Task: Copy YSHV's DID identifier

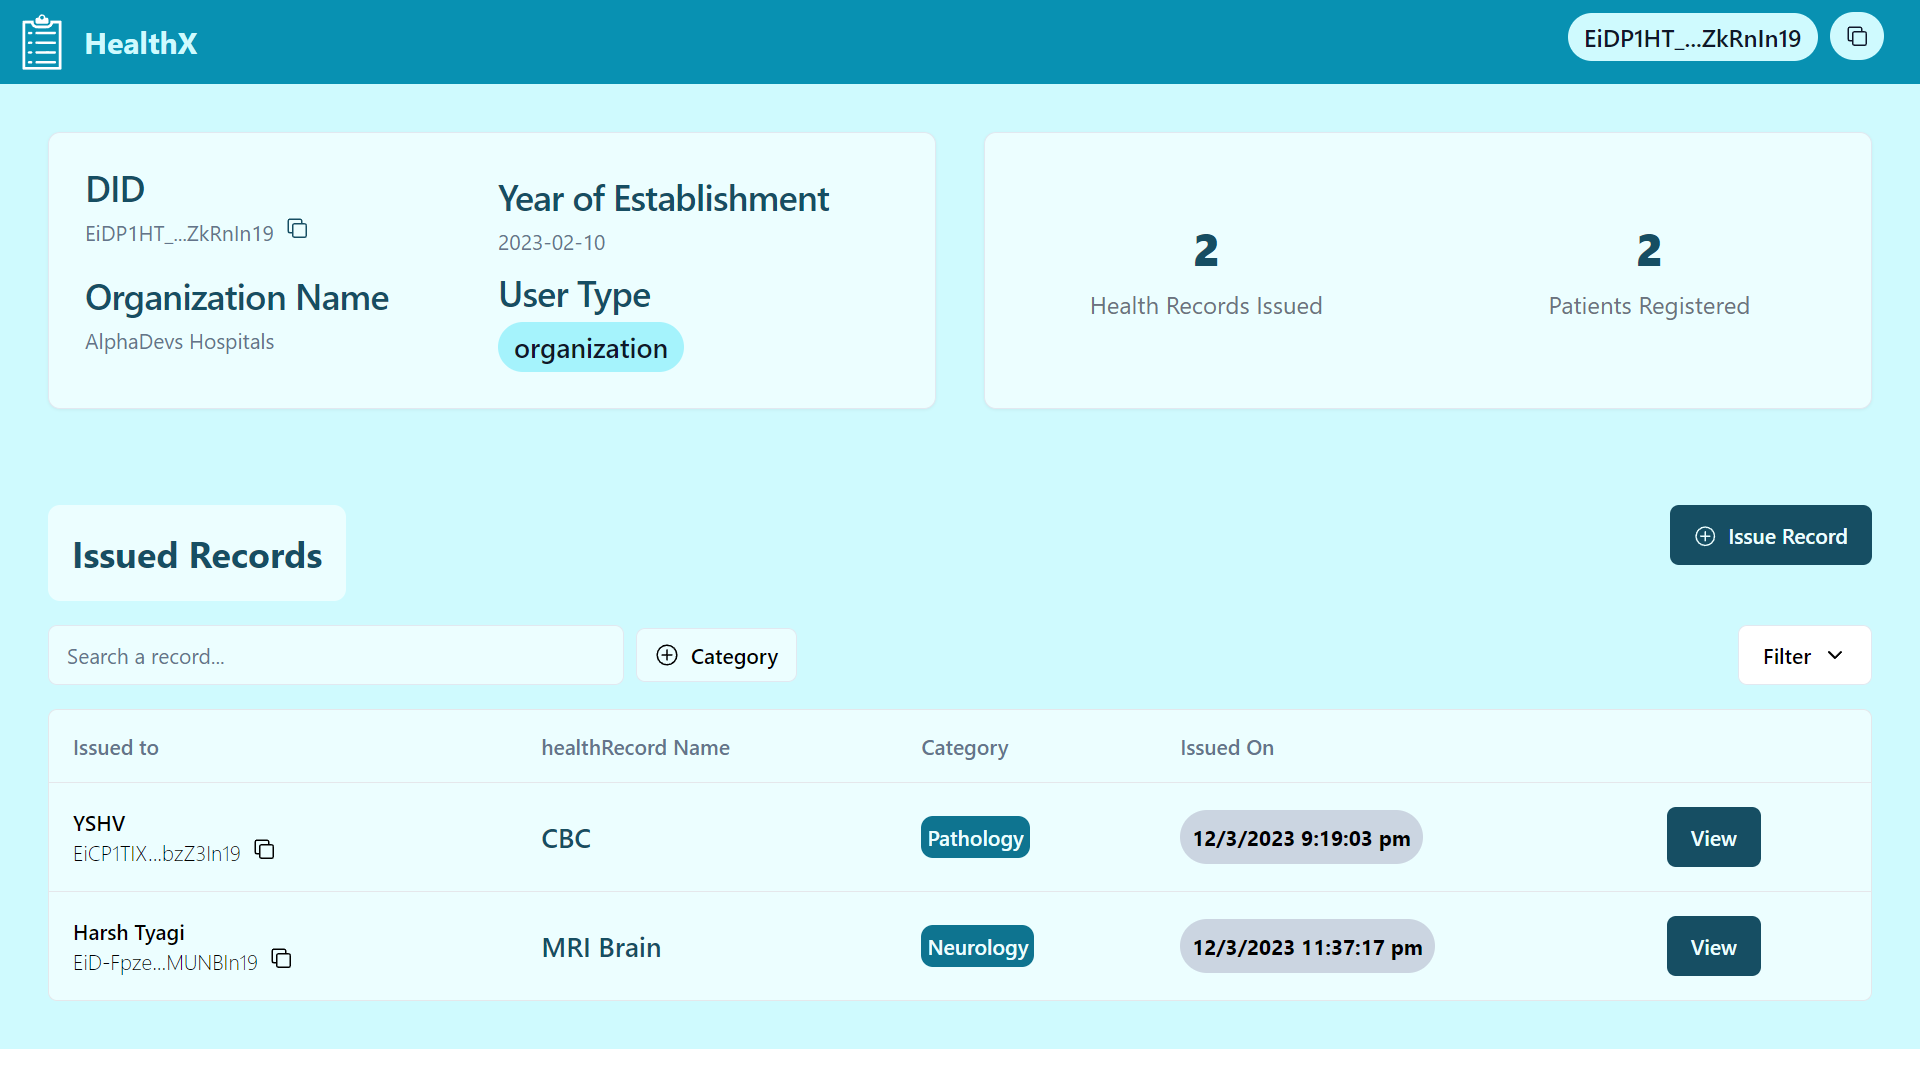Action: [264, 850]
